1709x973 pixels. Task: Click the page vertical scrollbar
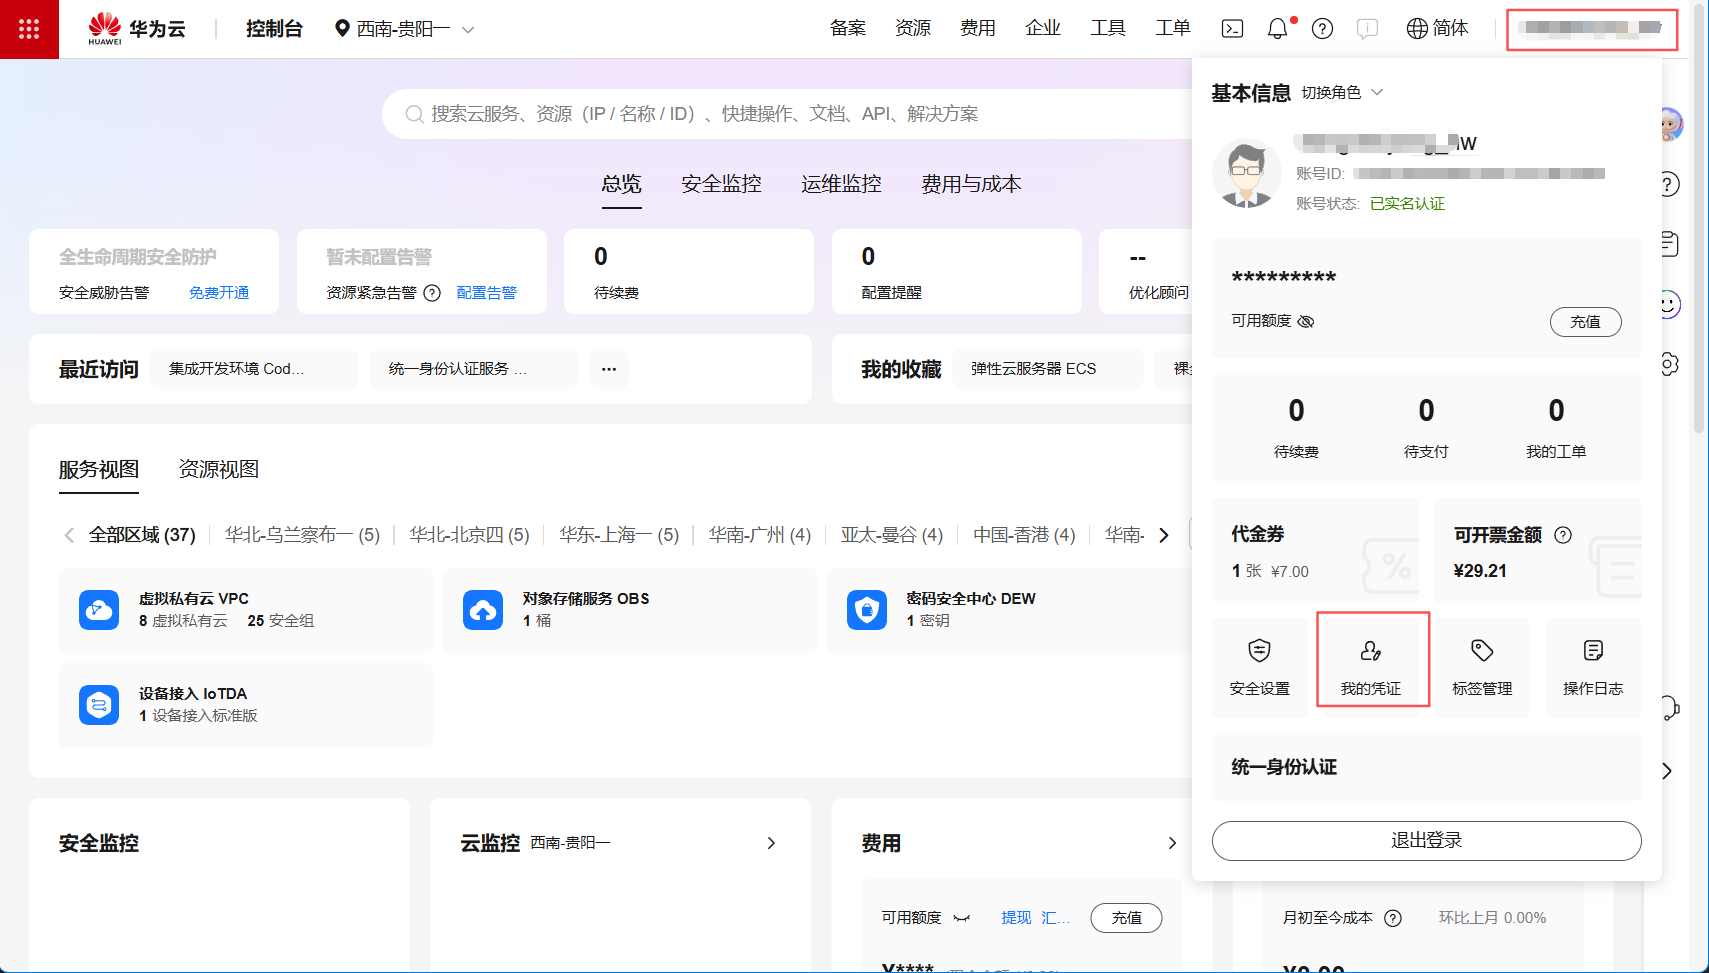pos(1699,220)
